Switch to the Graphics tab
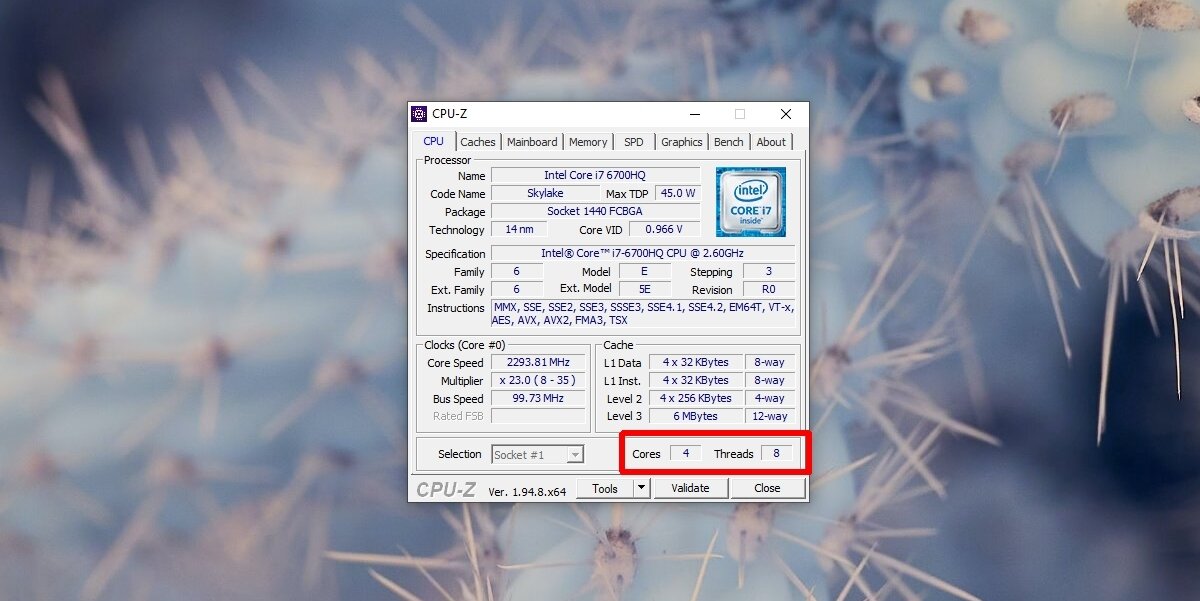 pyautogui.click(x=681, y=142)
